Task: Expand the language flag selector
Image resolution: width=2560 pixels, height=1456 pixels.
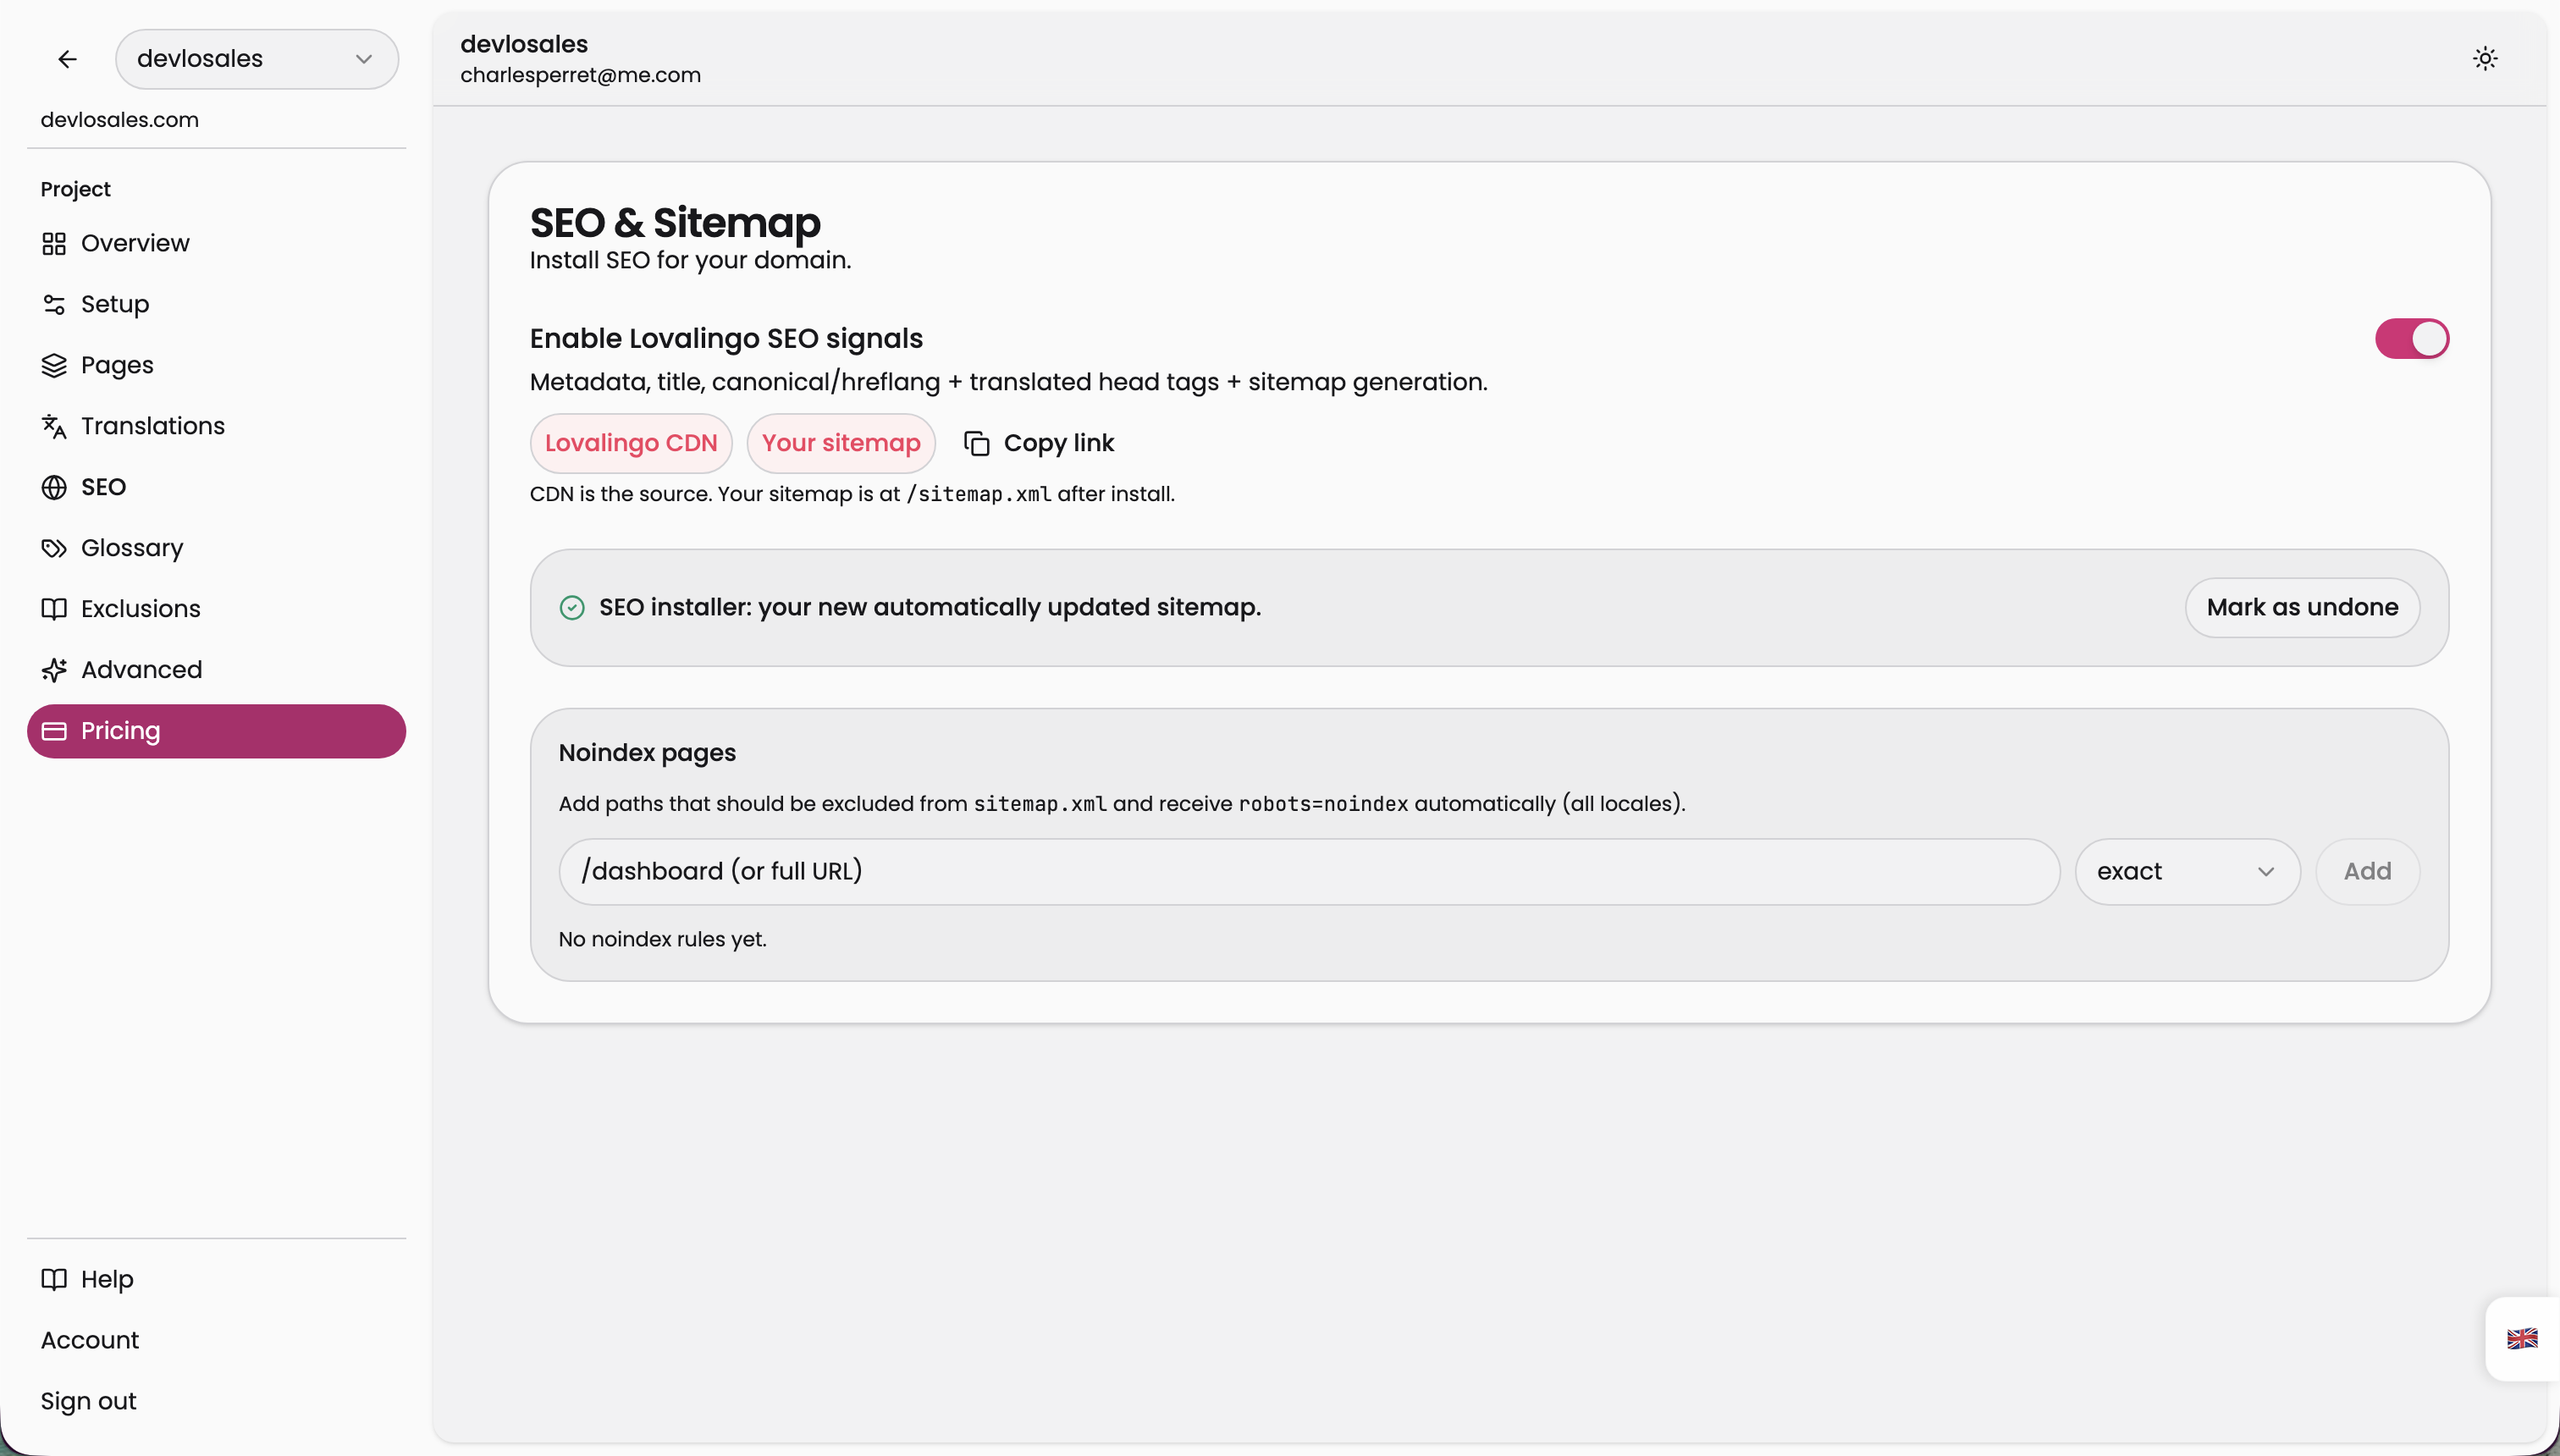Action: coord(2522,1338)
